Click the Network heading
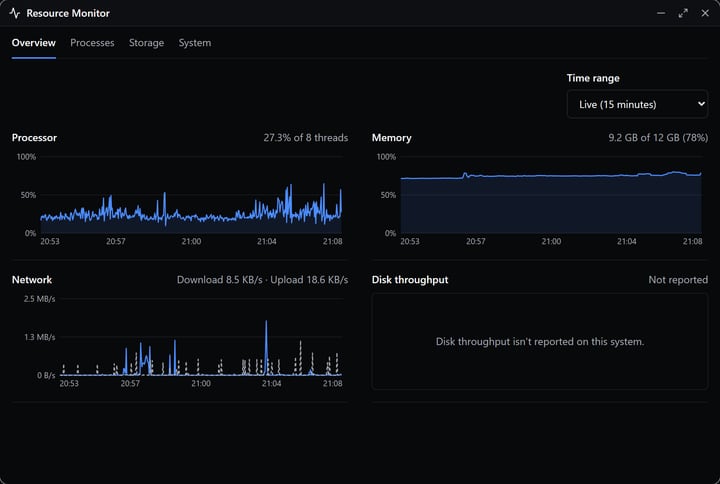Image resolution: width=720 pixels, height=484 pixels. pyautogui.click(x=32, y=280)
